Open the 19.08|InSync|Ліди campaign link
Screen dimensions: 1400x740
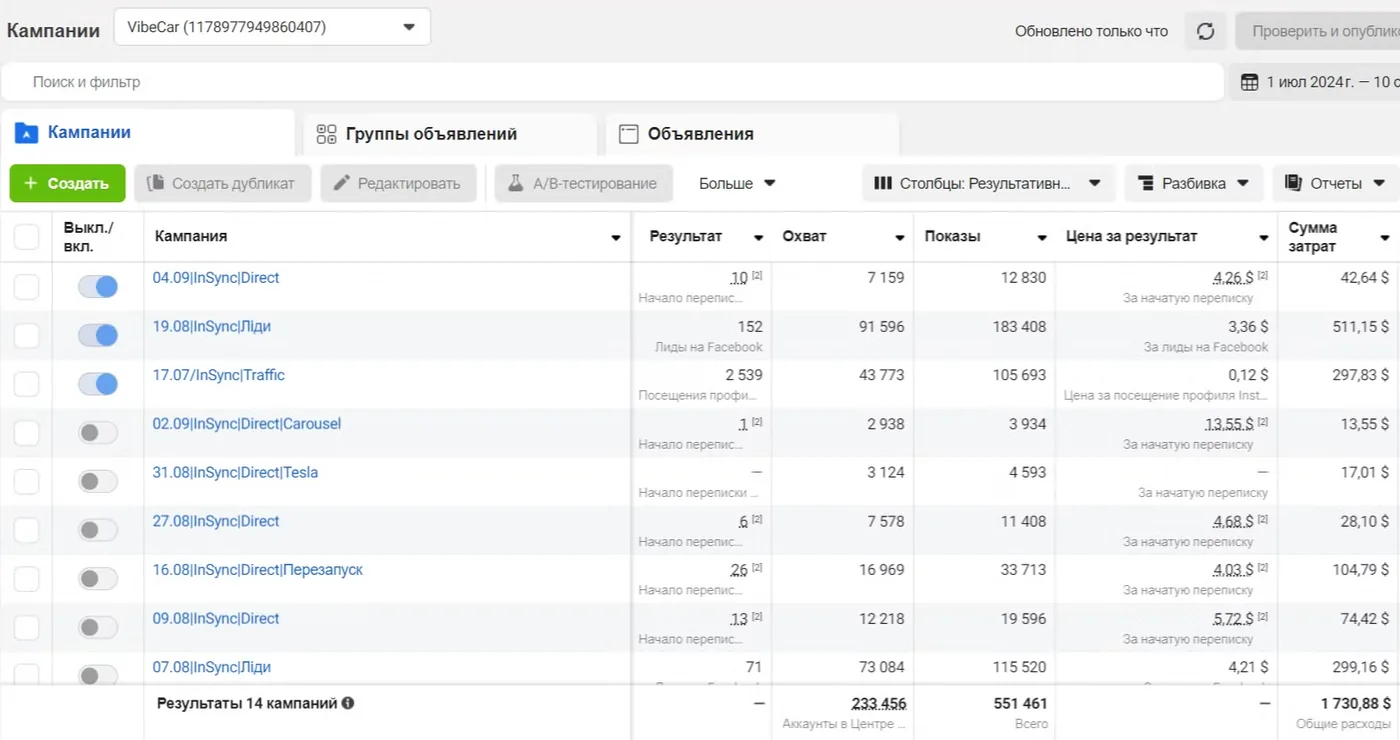(211, 326)
